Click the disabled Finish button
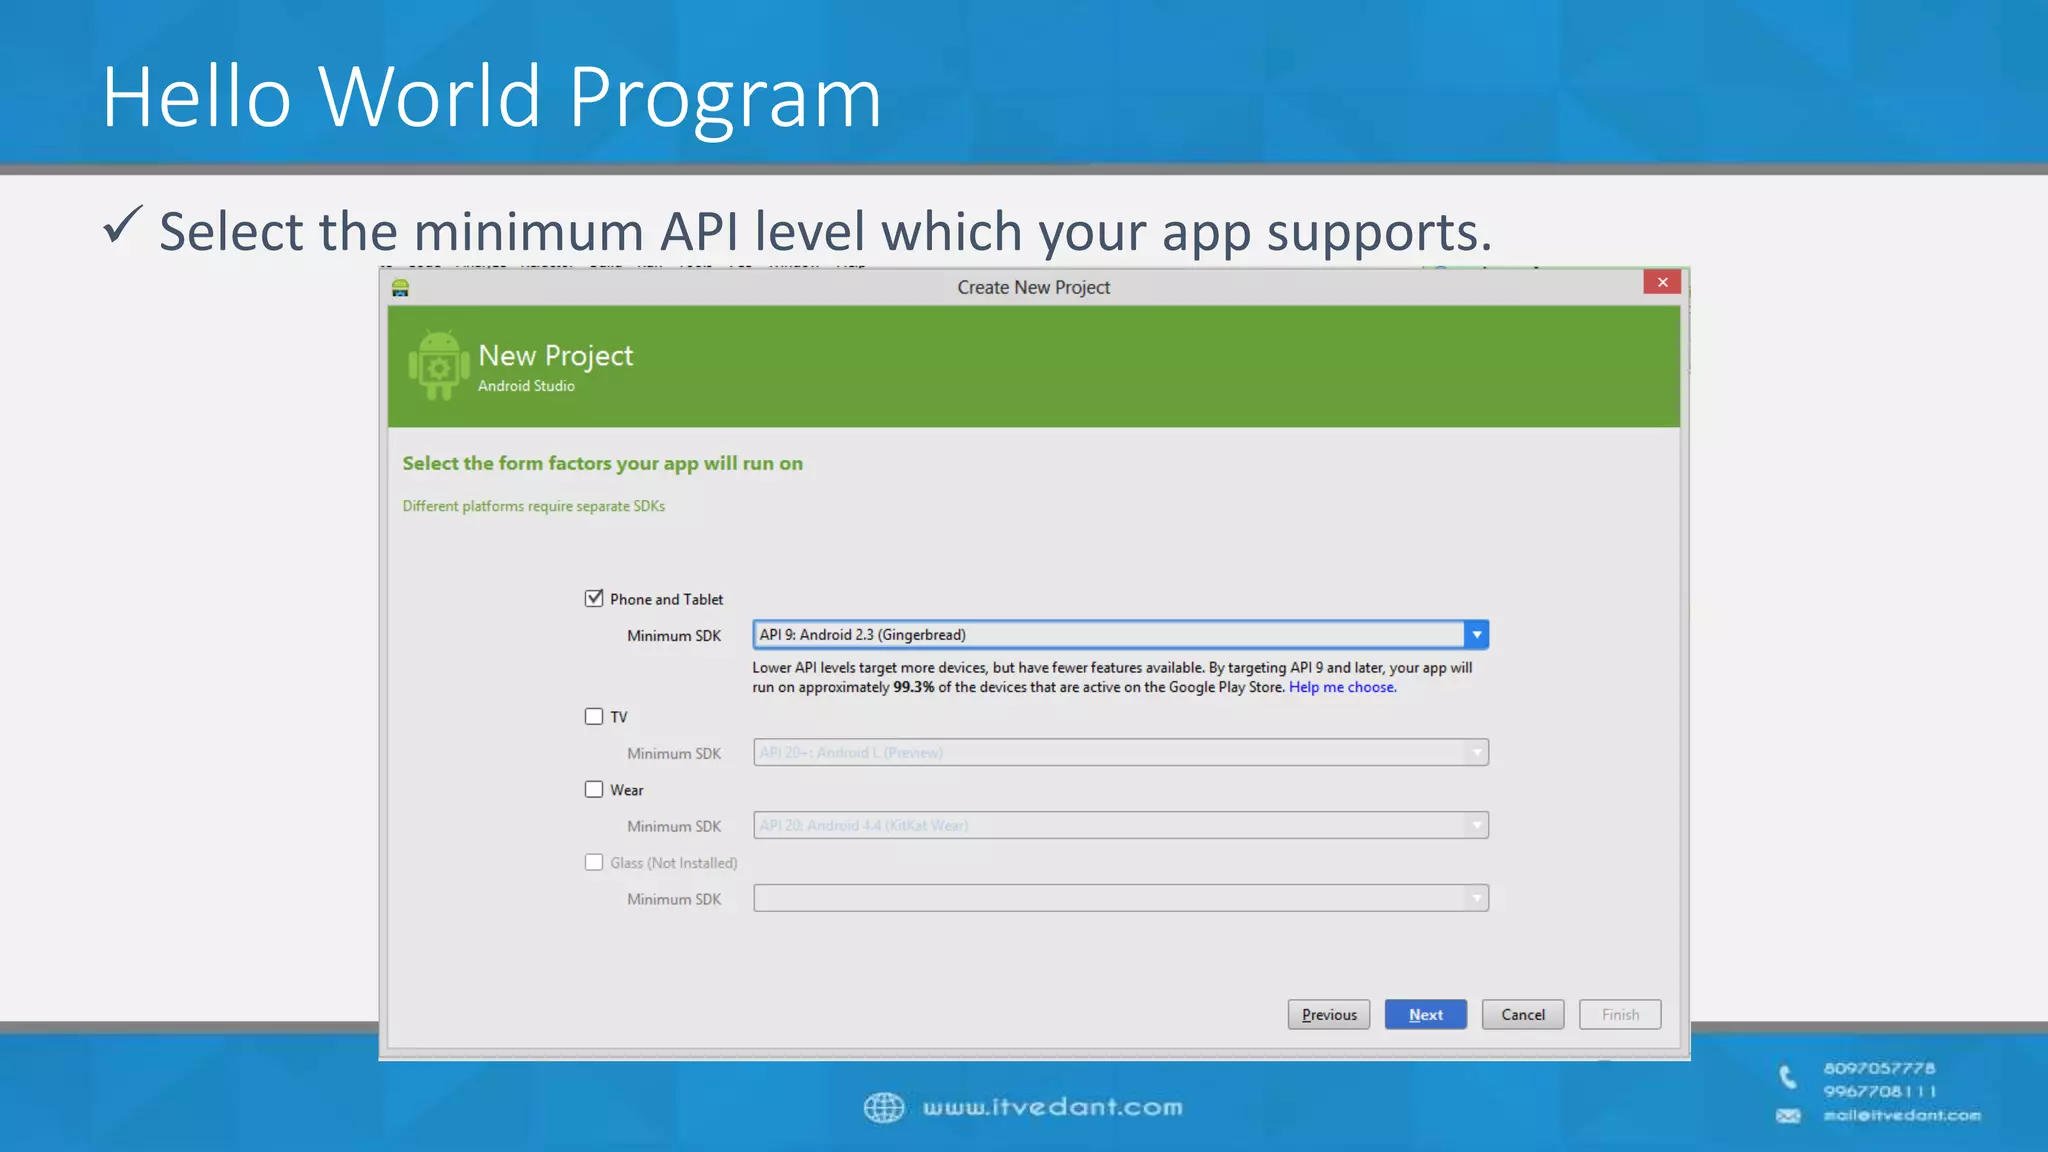 point(1620,1014)
